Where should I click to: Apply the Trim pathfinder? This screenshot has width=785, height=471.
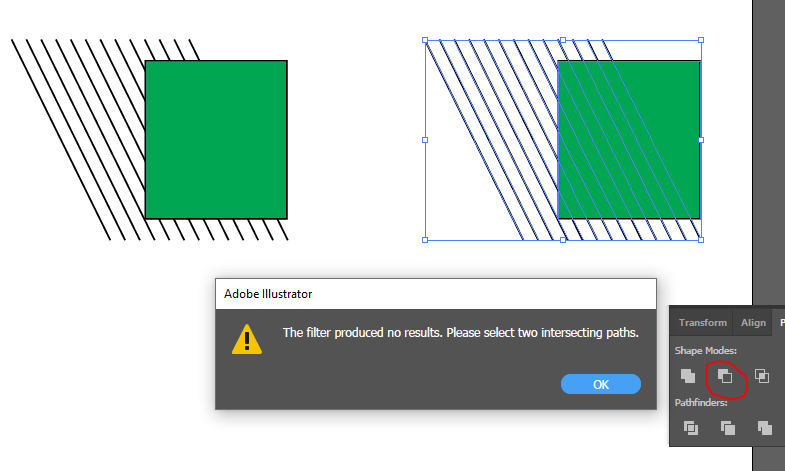click(727, 428)
